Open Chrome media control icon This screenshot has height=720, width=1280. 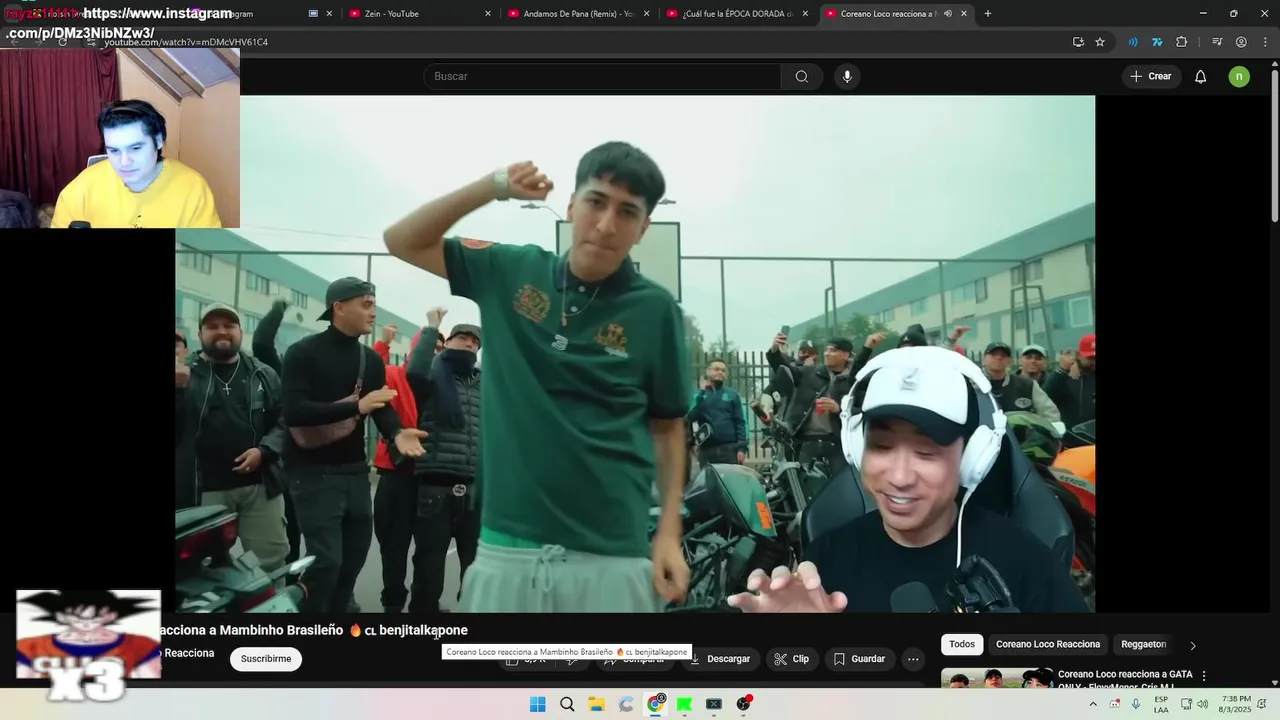click(1217, 42)
